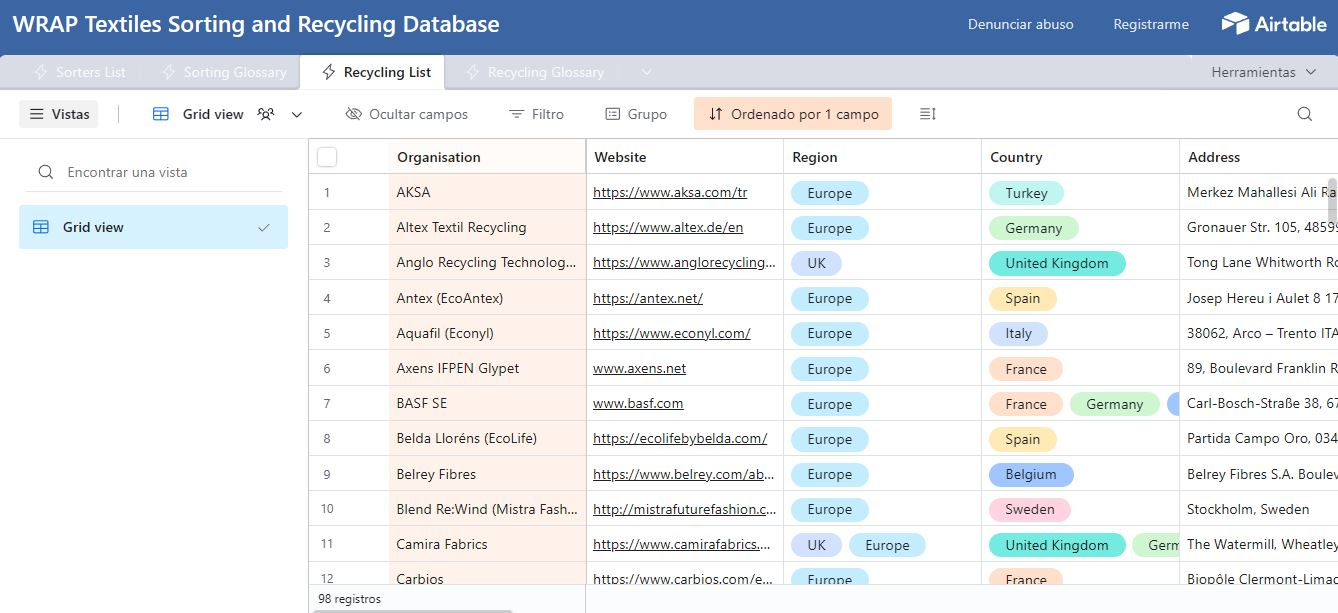This screenshot has width=1338, height=613.
Task: Open Ocultar campos hide-fields option
Action: 406,114
